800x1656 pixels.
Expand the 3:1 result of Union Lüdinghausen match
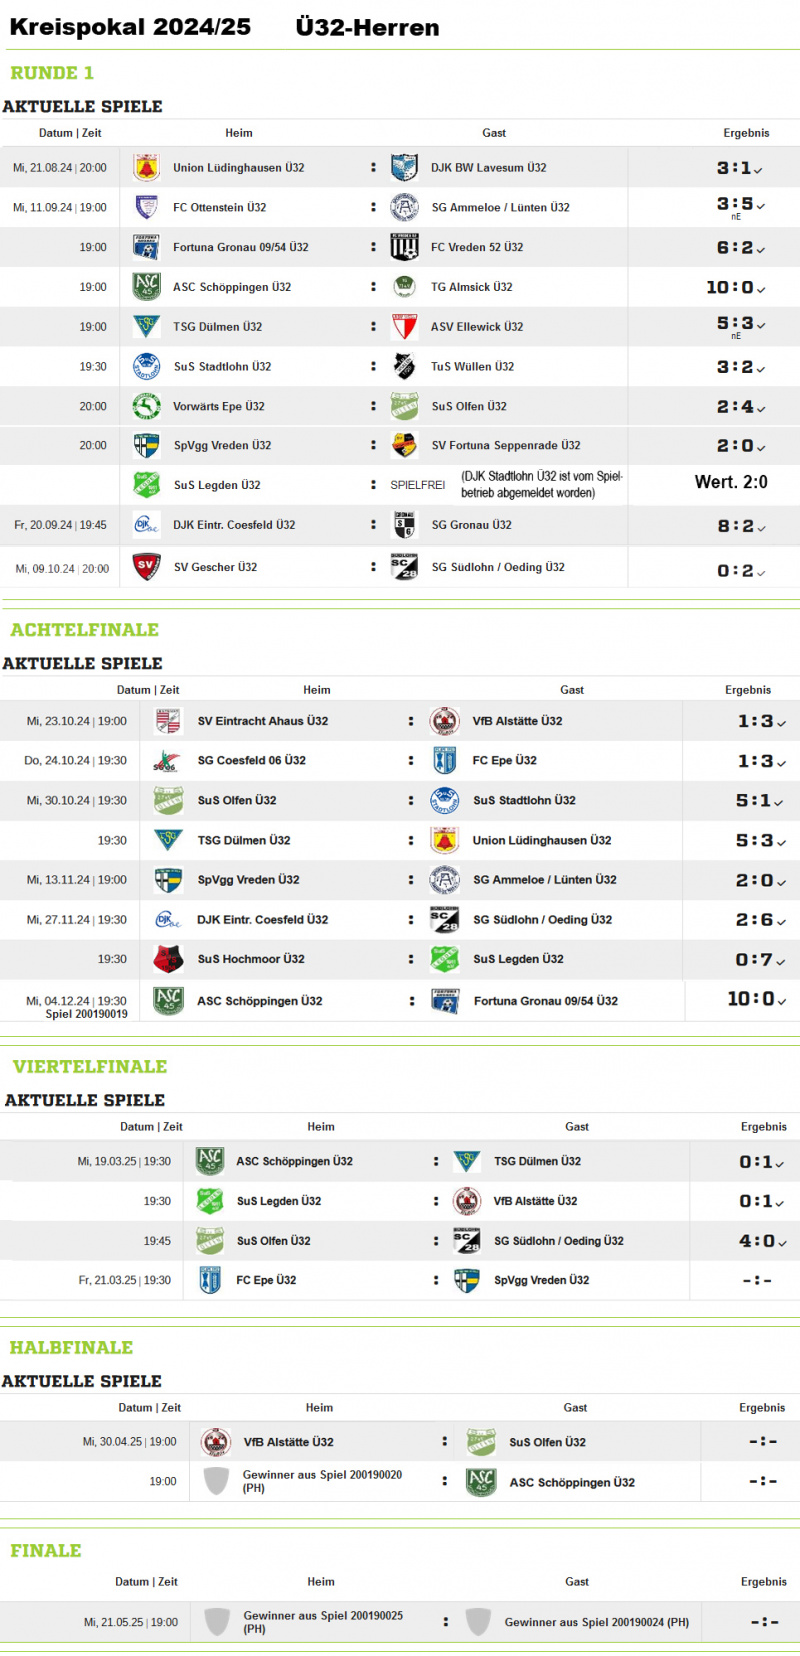tap(739, 168)
